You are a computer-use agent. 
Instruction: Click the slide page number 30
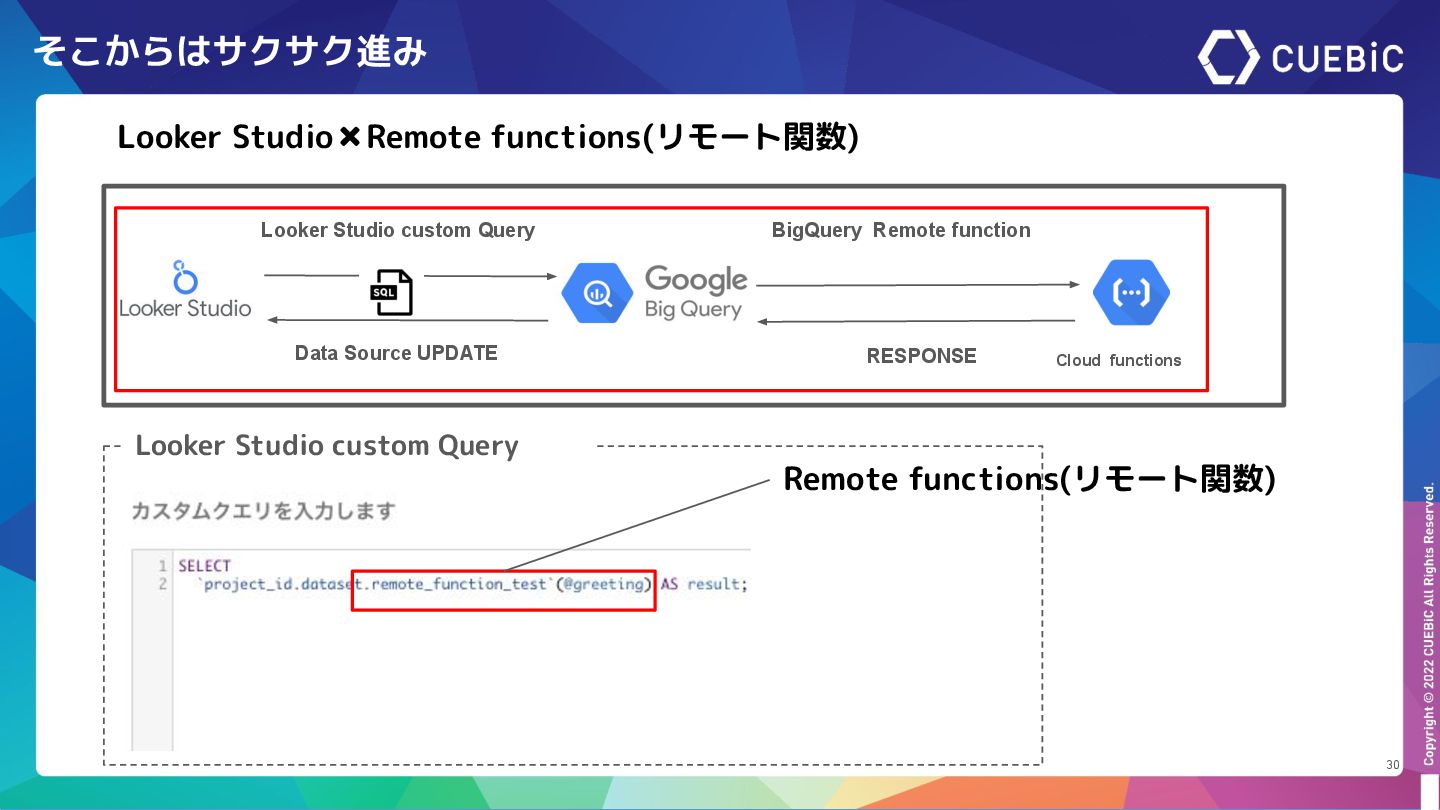click(1392, 764)
